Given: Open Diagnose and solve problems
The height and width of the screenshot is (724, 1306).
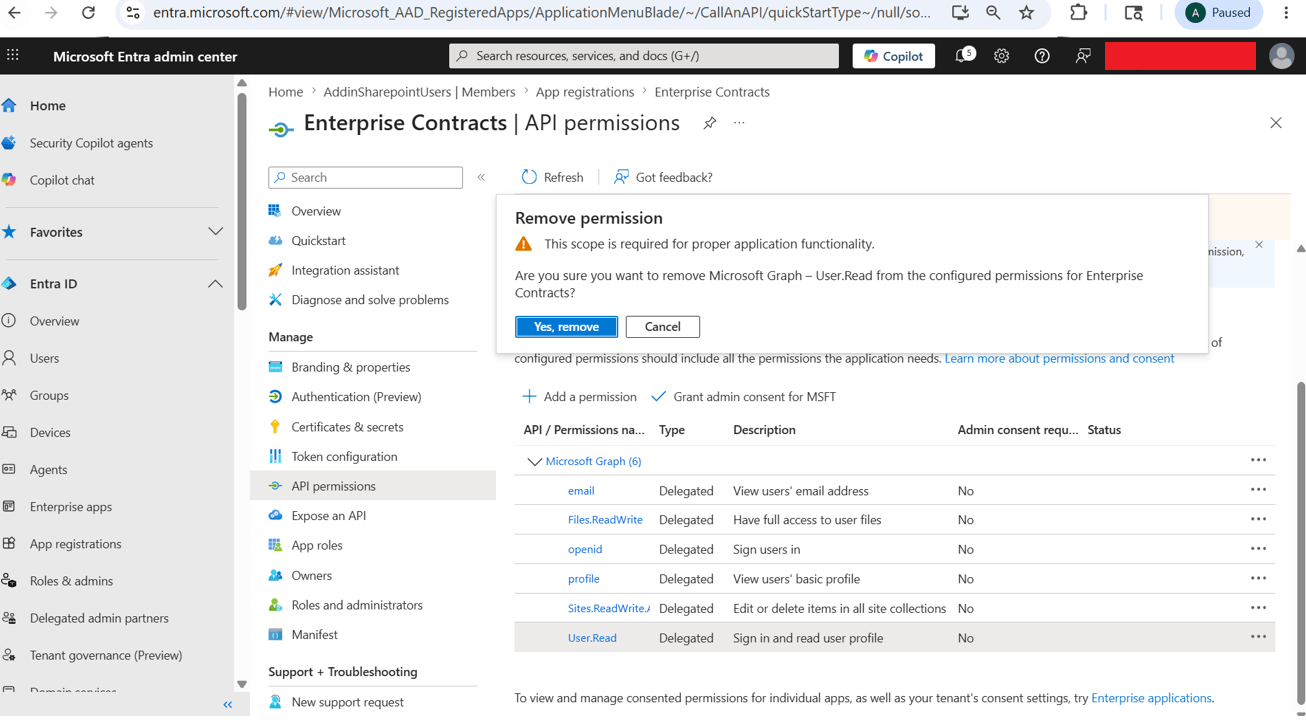Looking at the screenshot, I should [x=372, y=300].
